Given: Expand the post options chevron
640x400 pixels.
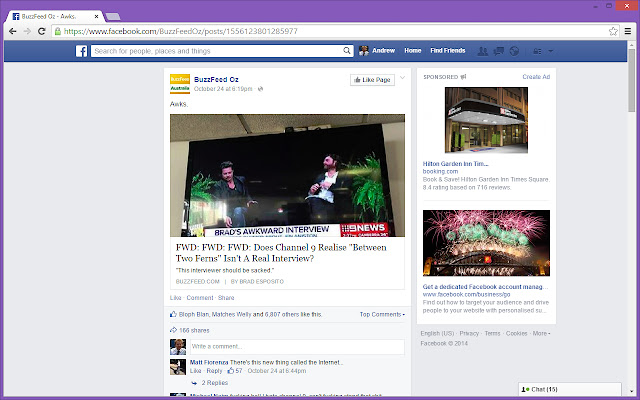Looking at the screenshot, I should point(402,78).
